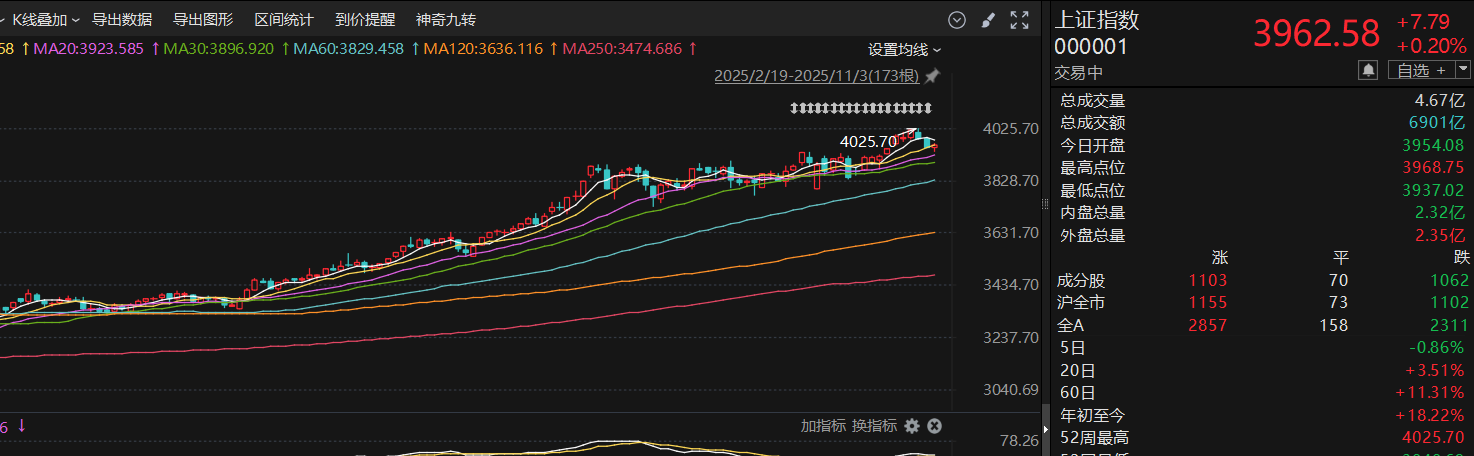This screenshot has height=456, width=1474.
Task: Click the 加指标 button
Action: click(x=824, y=426)
